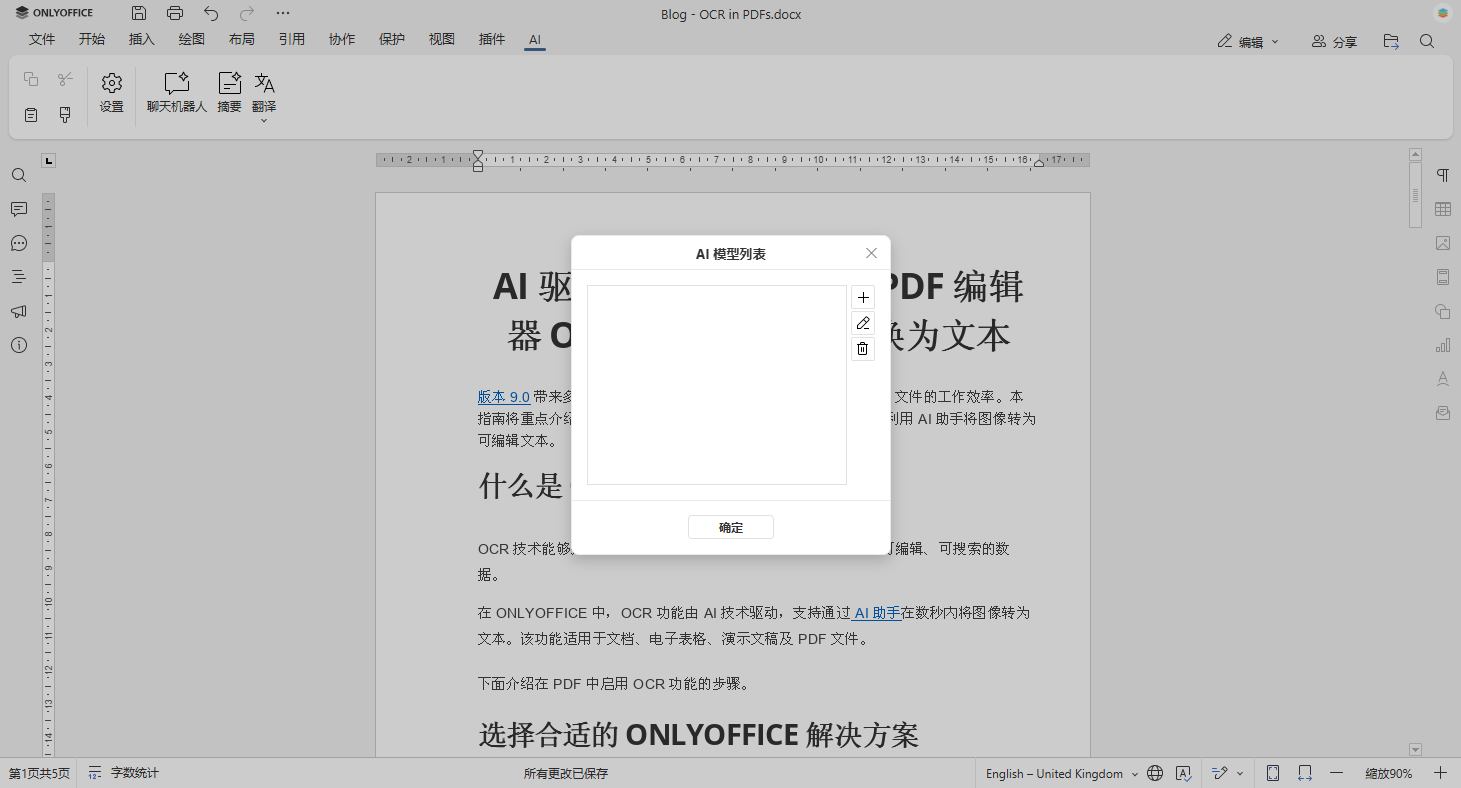The width and height of the screenshot is (1461, 788).
Task: Open the Editing mode (编辑) dropdown
Action: (1248, 41)
